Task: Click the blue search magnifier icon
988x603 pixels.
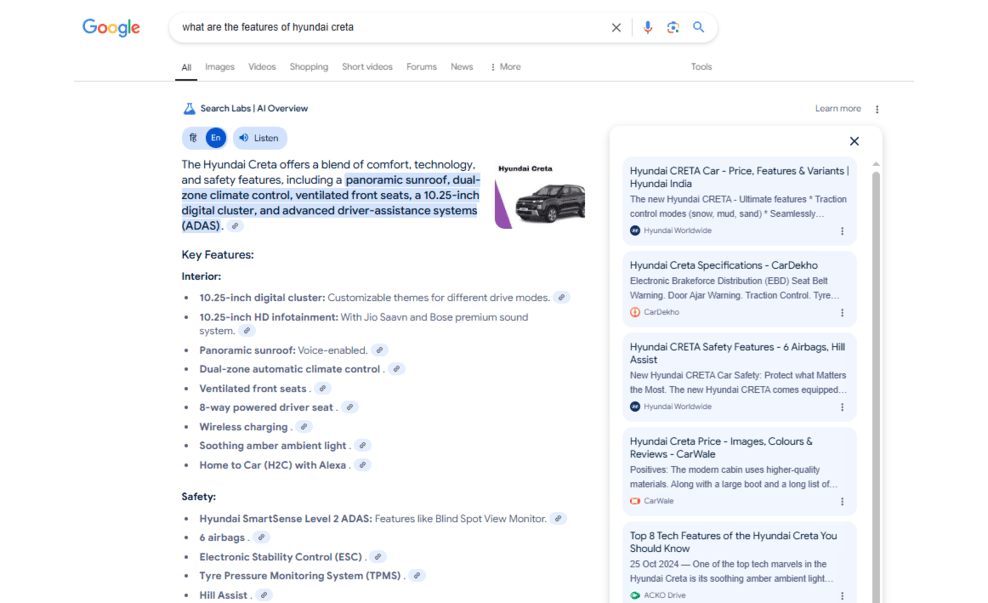Action: pyautogui.click(x=699, y=28)
